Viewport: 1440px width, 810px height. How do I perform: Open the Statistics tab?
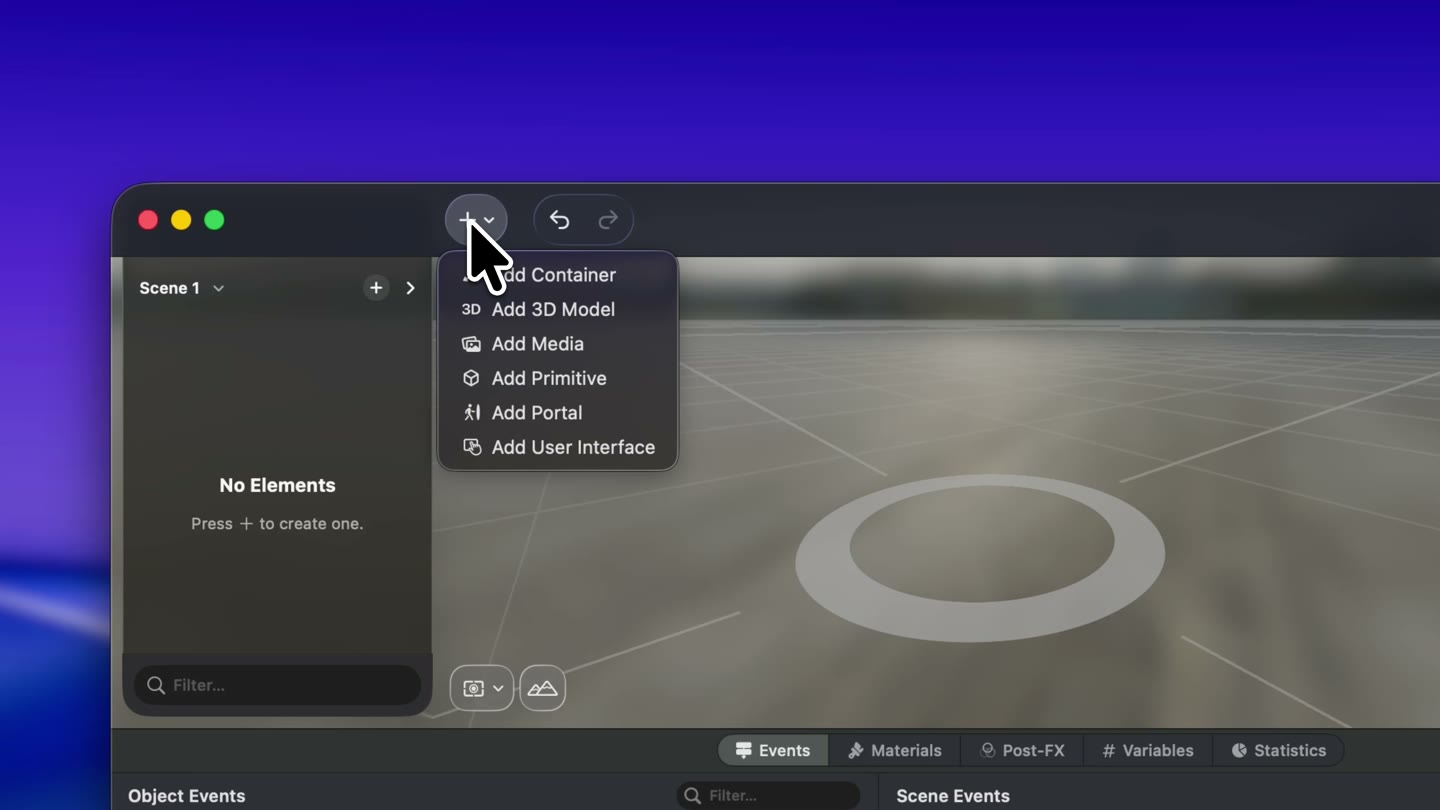[1279, 750]
